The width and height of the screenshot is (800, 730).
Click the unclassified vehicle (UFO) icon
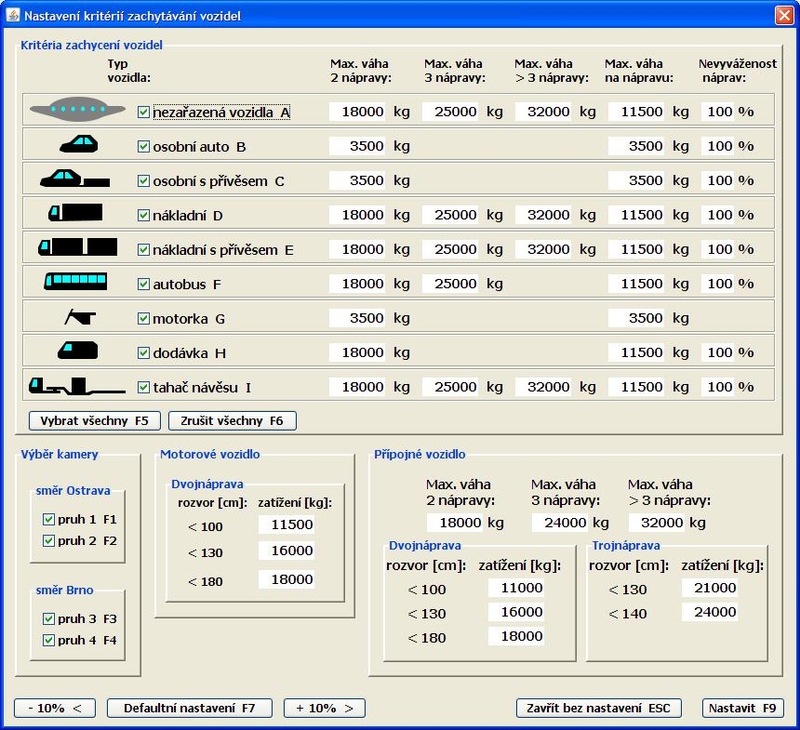click(x=75, y=110)
